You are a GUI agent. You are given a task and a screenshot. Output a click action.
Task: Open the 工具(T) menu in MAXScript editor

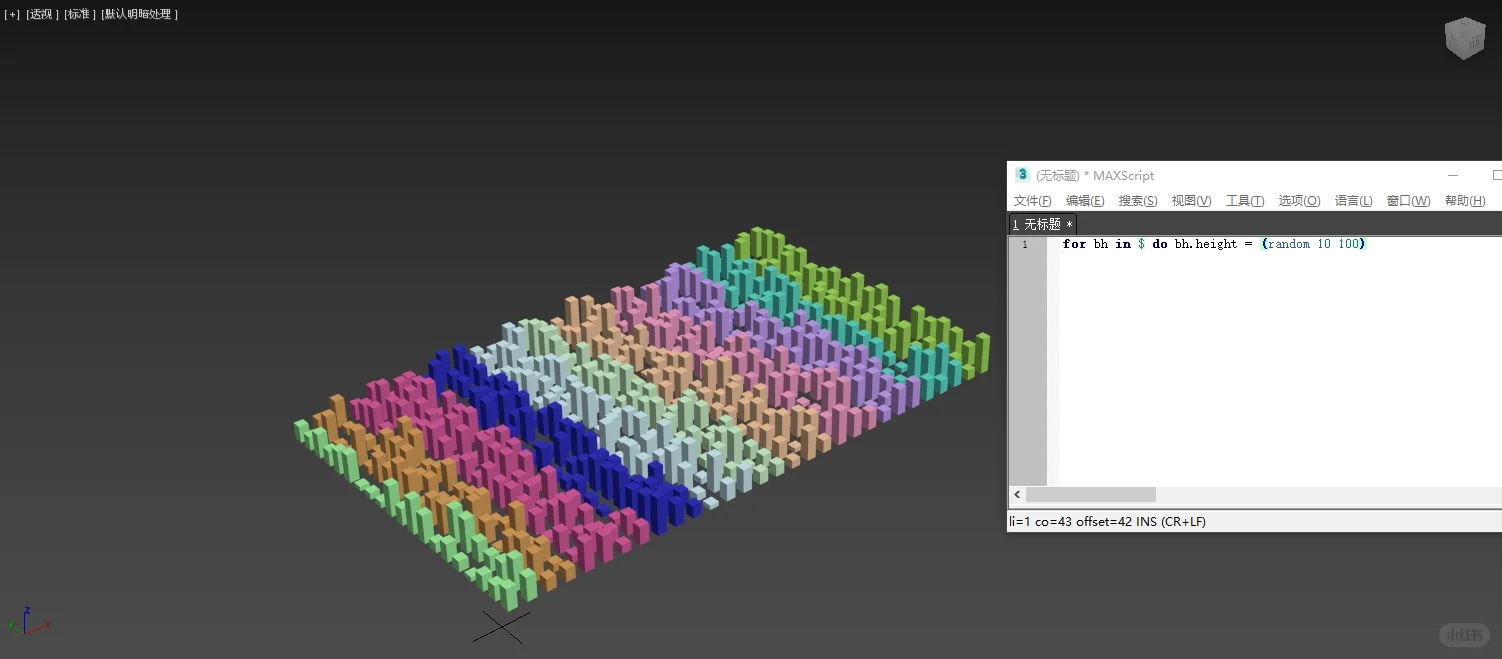tap(1245, 200)
